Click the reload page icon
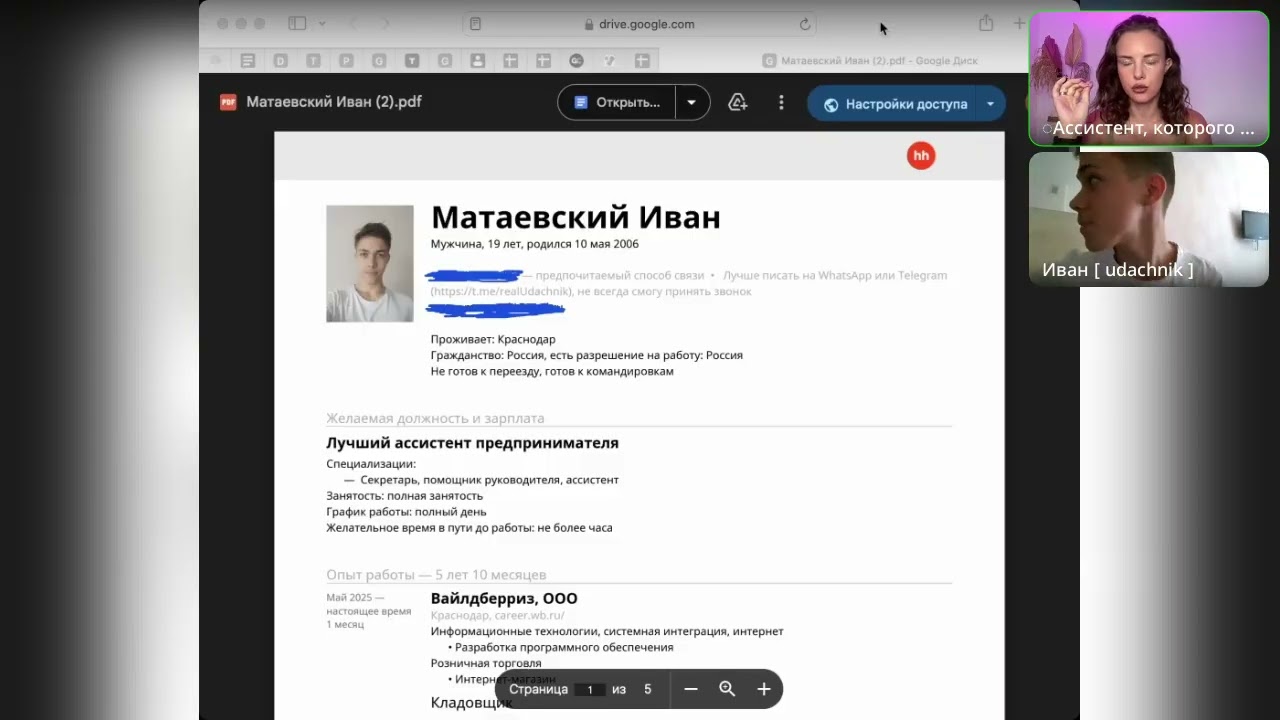 click(x=805, y=24)
